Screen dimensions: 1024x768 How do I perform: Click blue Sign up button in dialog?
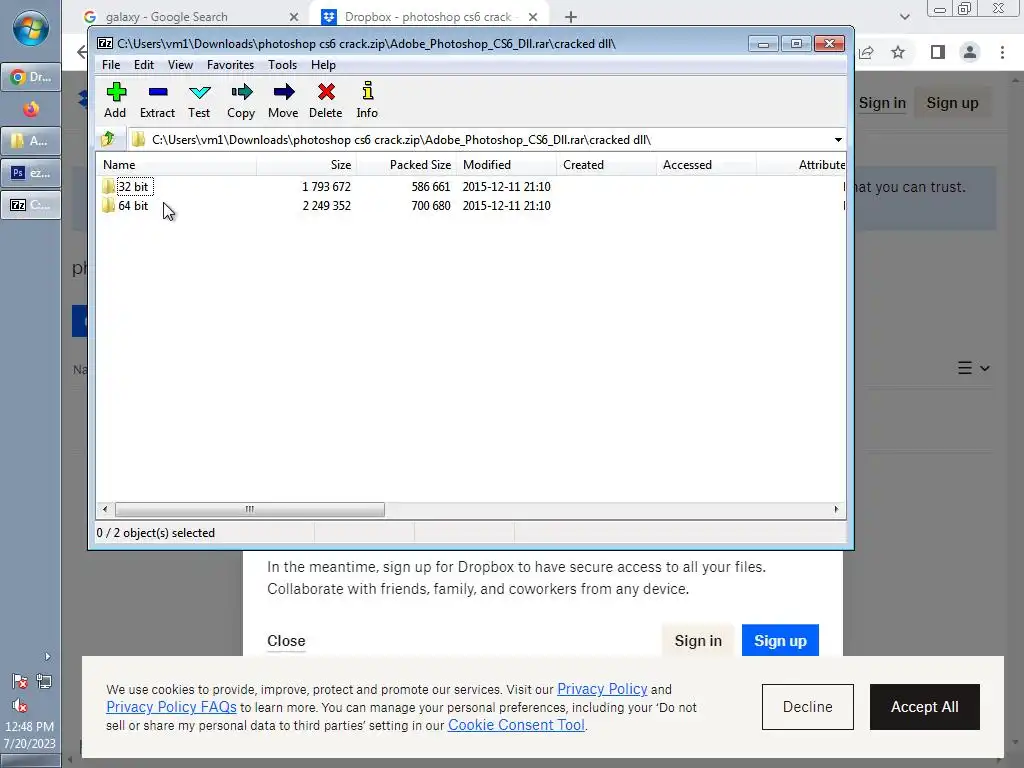click(780, 641)
